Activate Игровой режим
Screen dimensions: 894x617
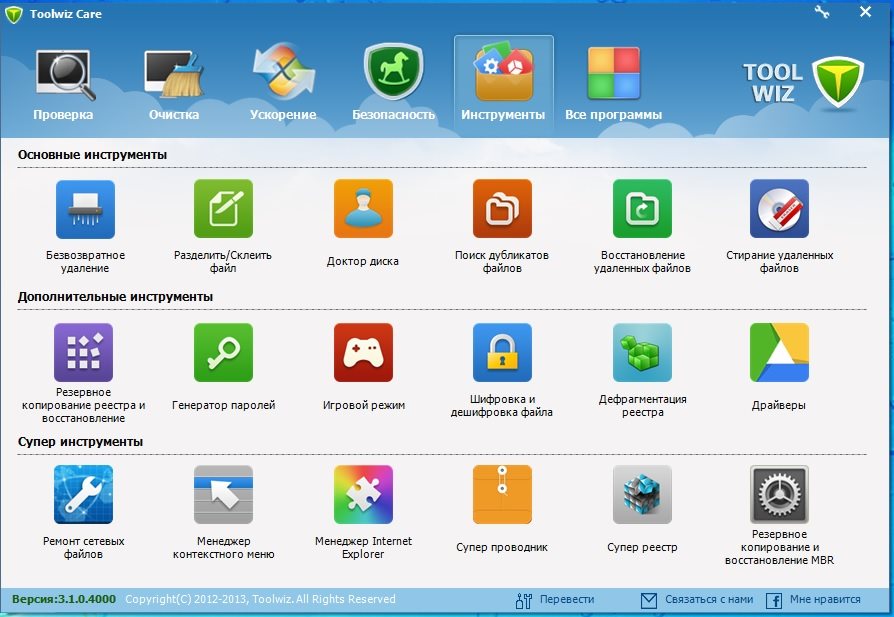pyautogui.click(x=363, y=352)
